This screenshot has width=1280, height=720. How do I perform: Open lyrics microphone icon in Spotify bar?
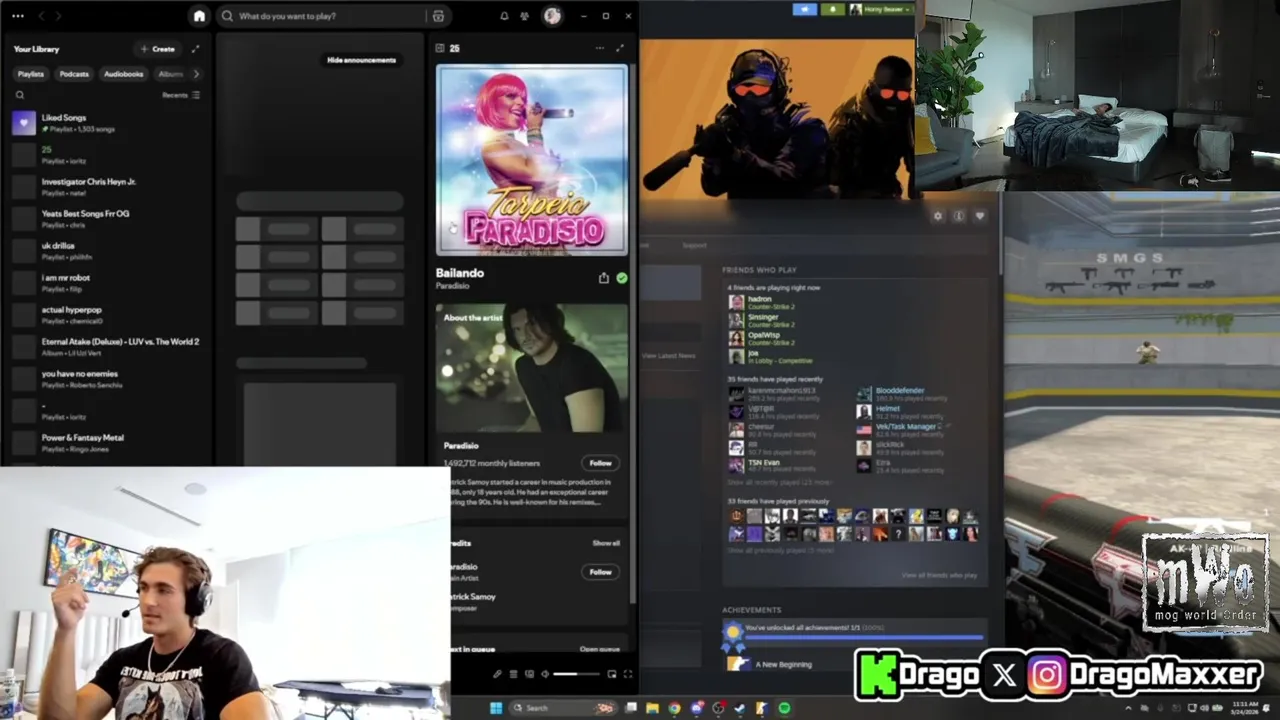pyautogui.click(x=498, y=674)
